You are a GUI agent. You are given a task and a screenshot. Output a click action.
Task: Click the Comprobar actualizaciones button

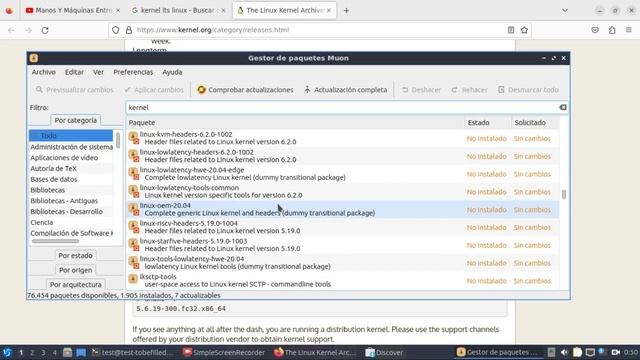click(x=245, y=90)
